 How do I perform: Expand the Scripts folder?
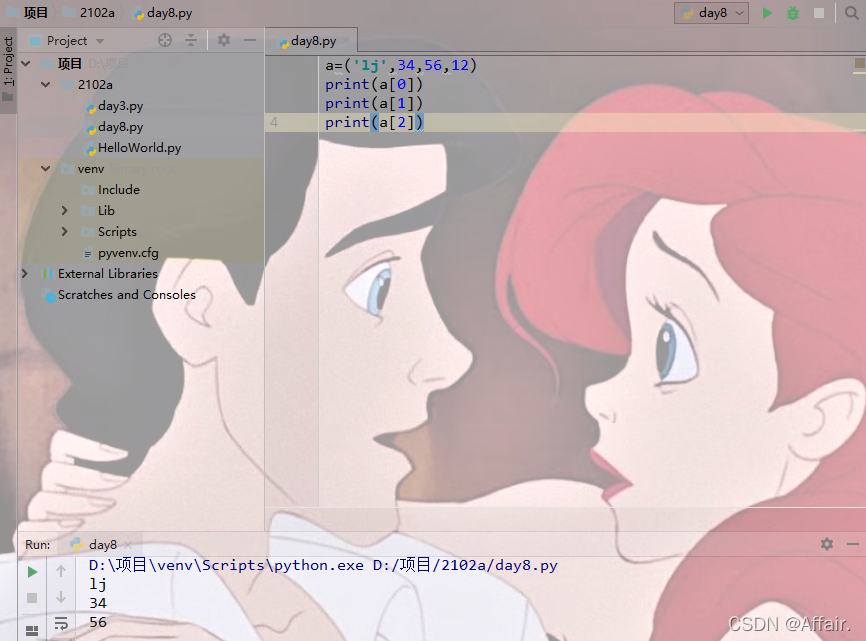[65, 231]
